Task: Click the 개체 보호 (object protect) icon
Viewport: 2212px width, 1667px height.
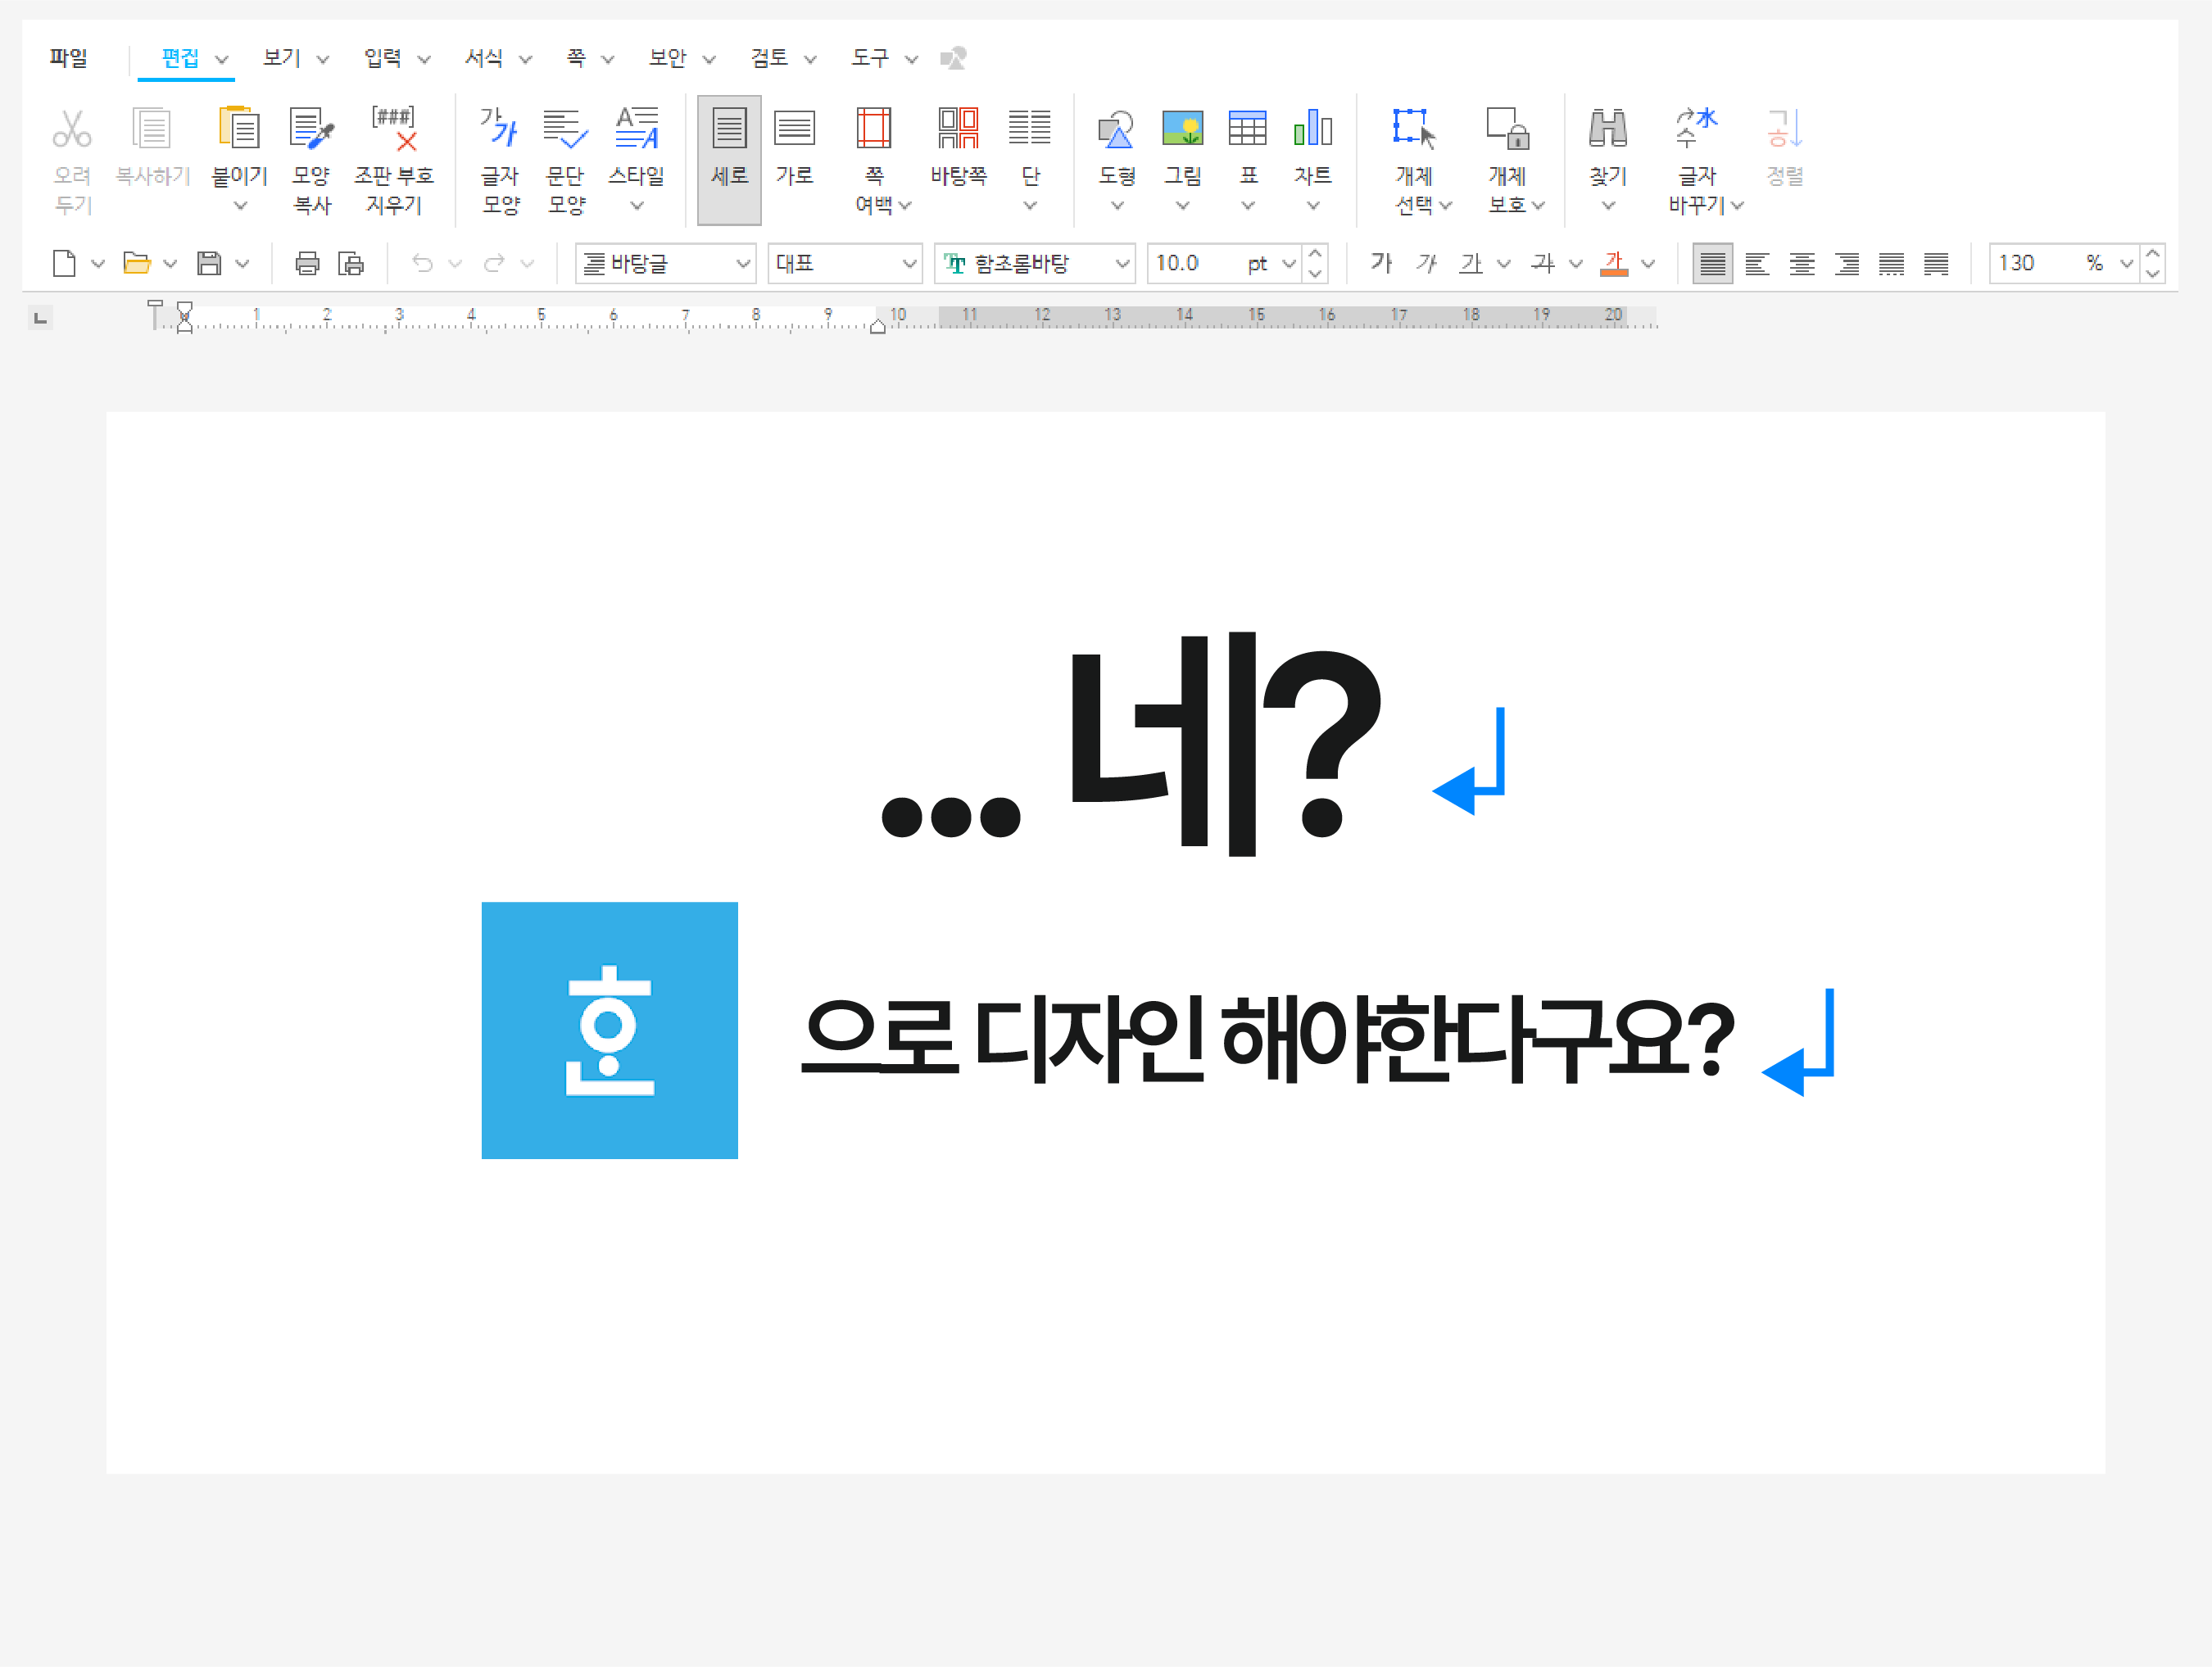Action: [x=1507, y=128]
